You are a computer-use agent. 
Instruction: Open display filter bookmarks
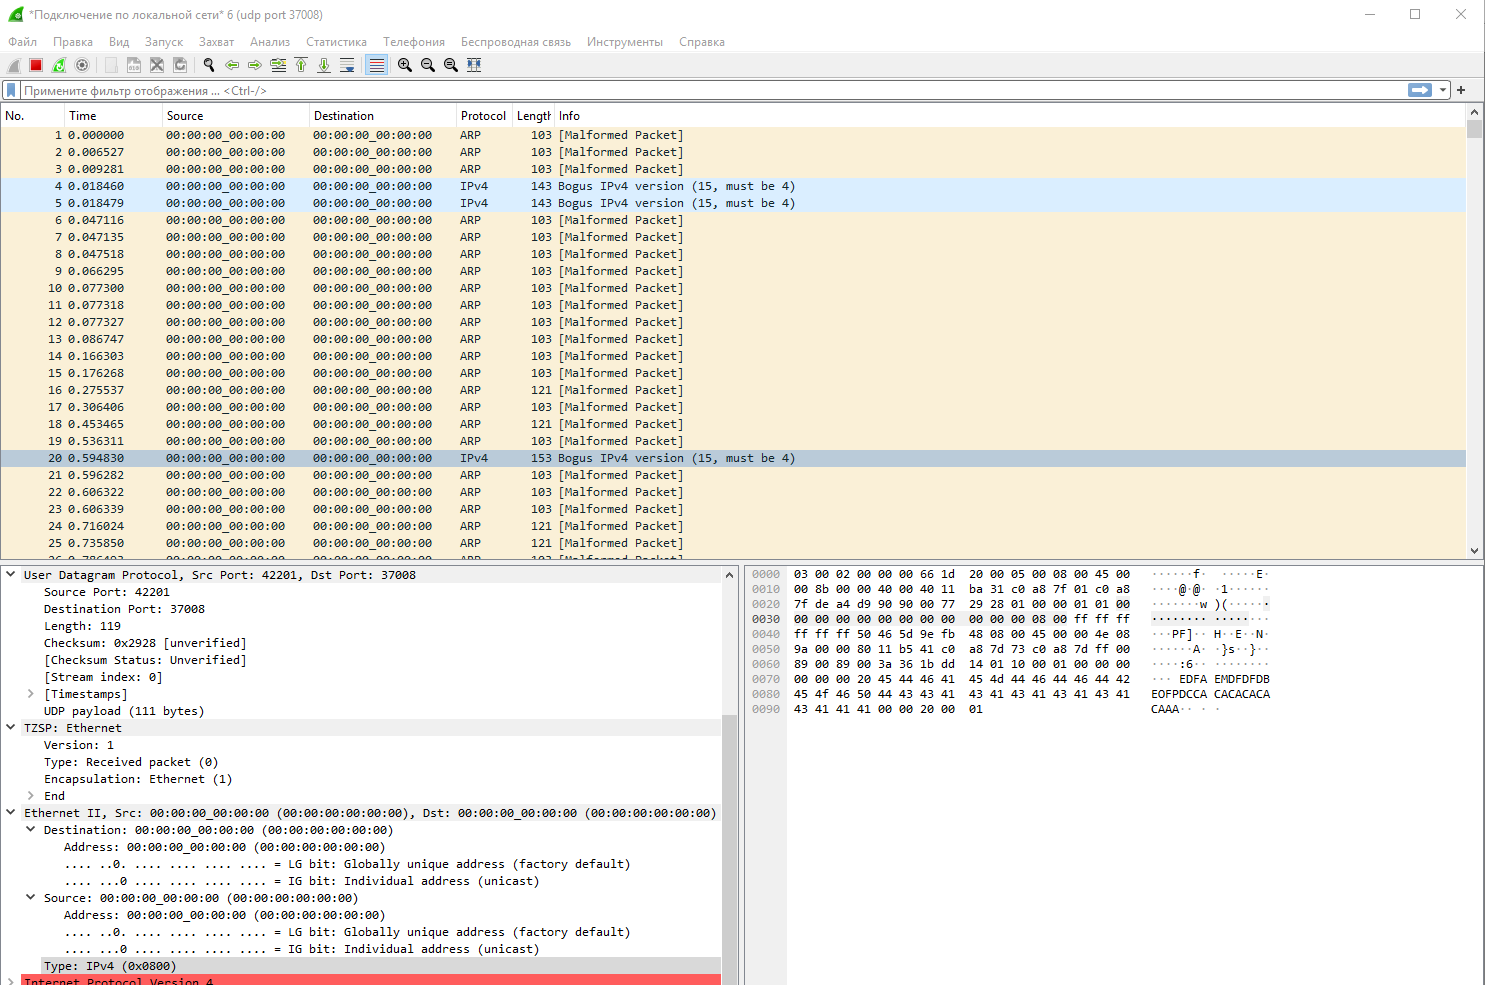tap(12, 90)
